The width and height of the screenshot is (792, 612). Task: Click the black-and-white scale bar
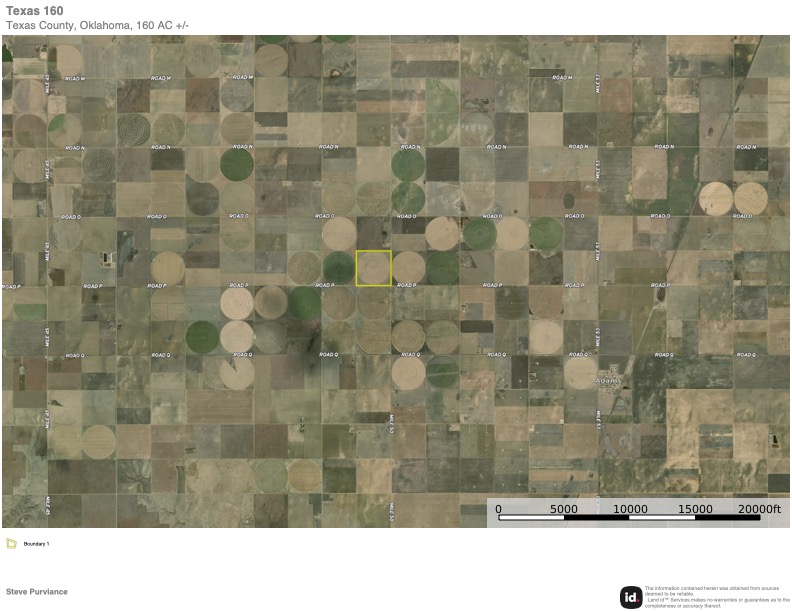pos(630,518)
